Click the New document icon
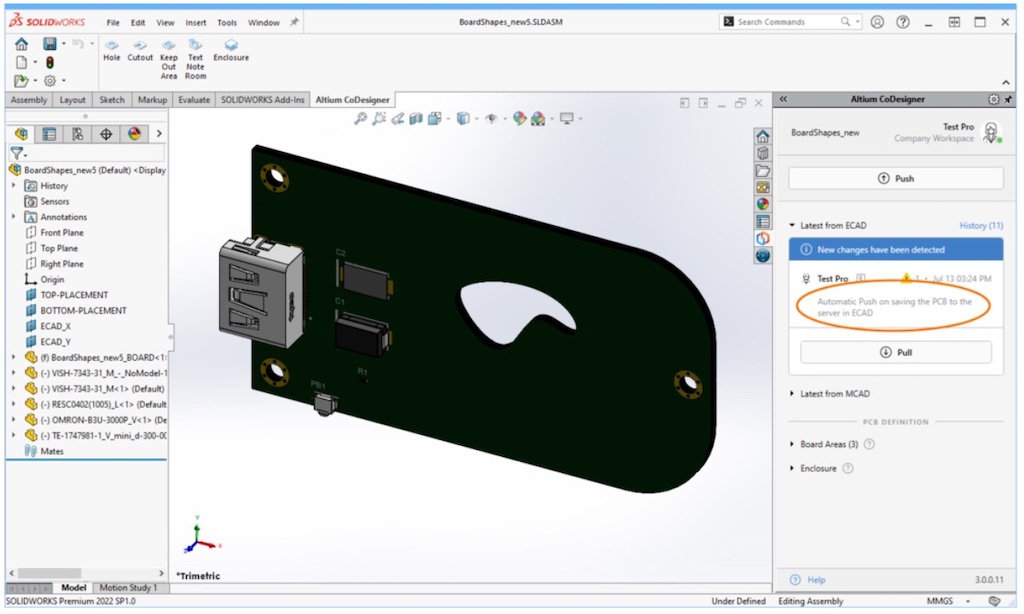The height and width of the screenshot is (614, 1024). tap(22, 62)
